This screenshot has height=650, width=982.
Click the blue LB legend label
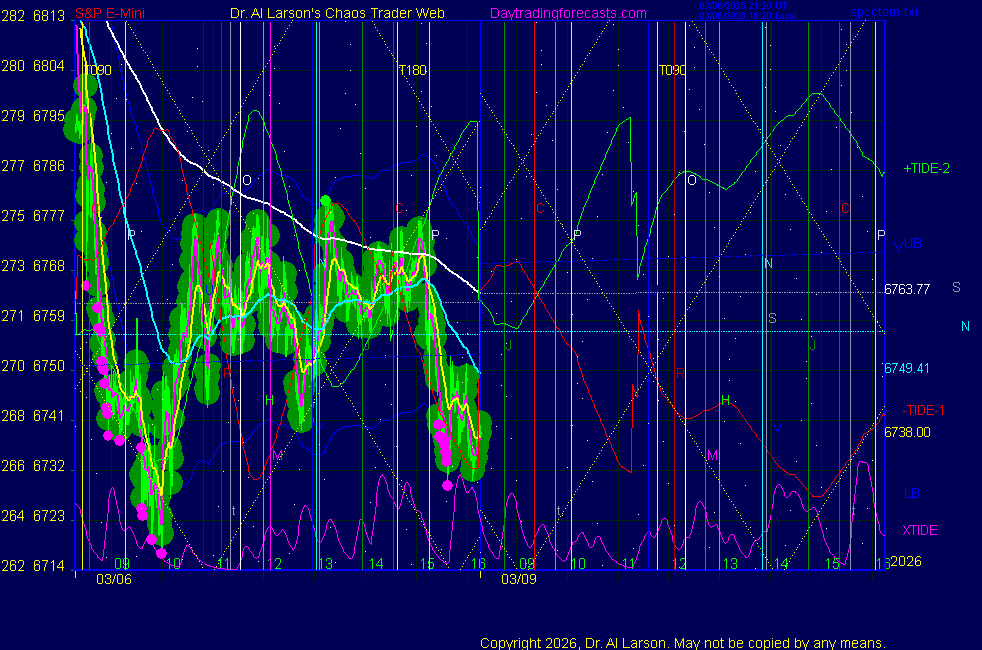pyautogui.click(x=912, y=493)
